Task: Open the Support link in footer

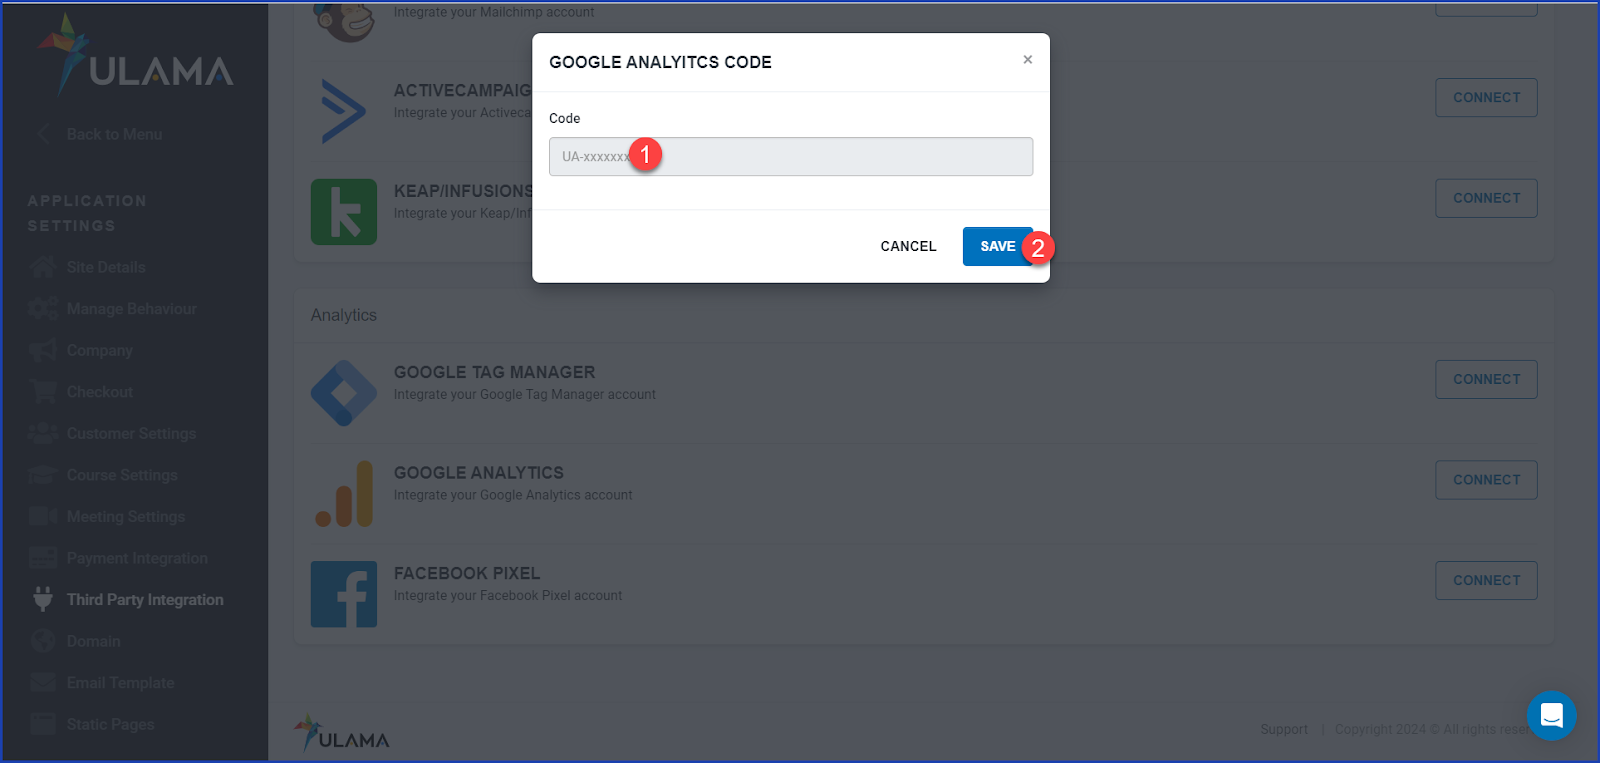Action: tap(1284, 729)
